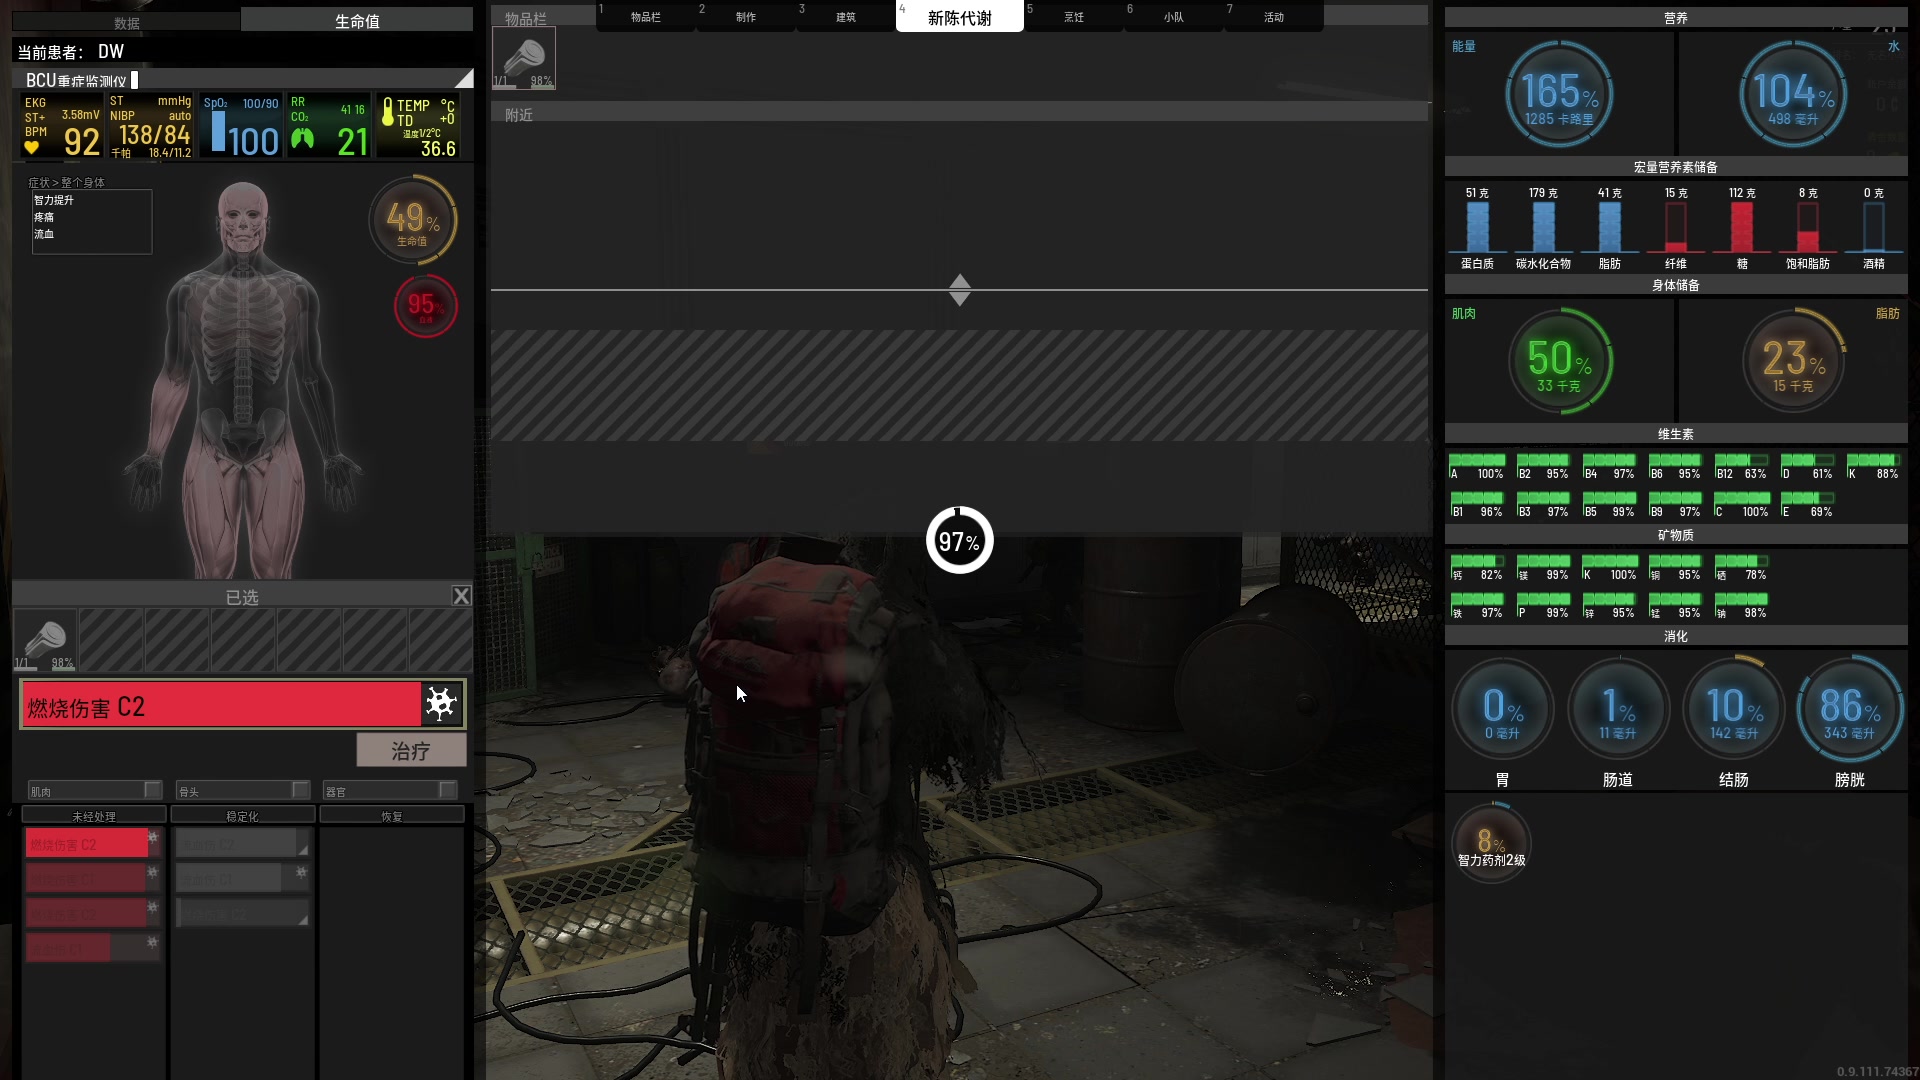Click the infection icon beside selected 燃烧伤害 C2
1920x1080 pixels.
(441, 704)
